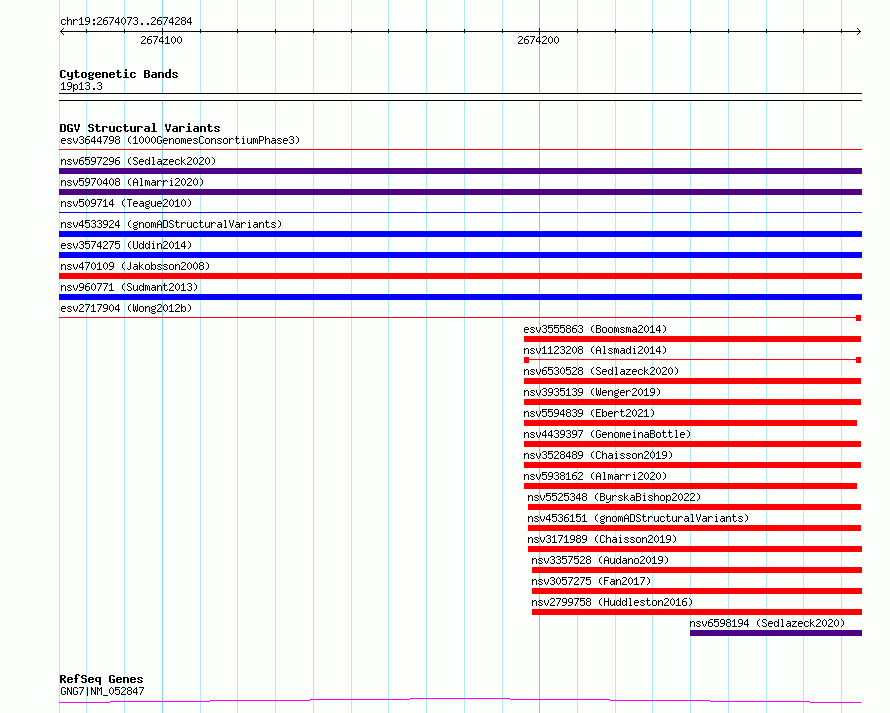Open variant nsv3057275 (Fan2017)
Viewport: 890px width, 713px height.
591,581
